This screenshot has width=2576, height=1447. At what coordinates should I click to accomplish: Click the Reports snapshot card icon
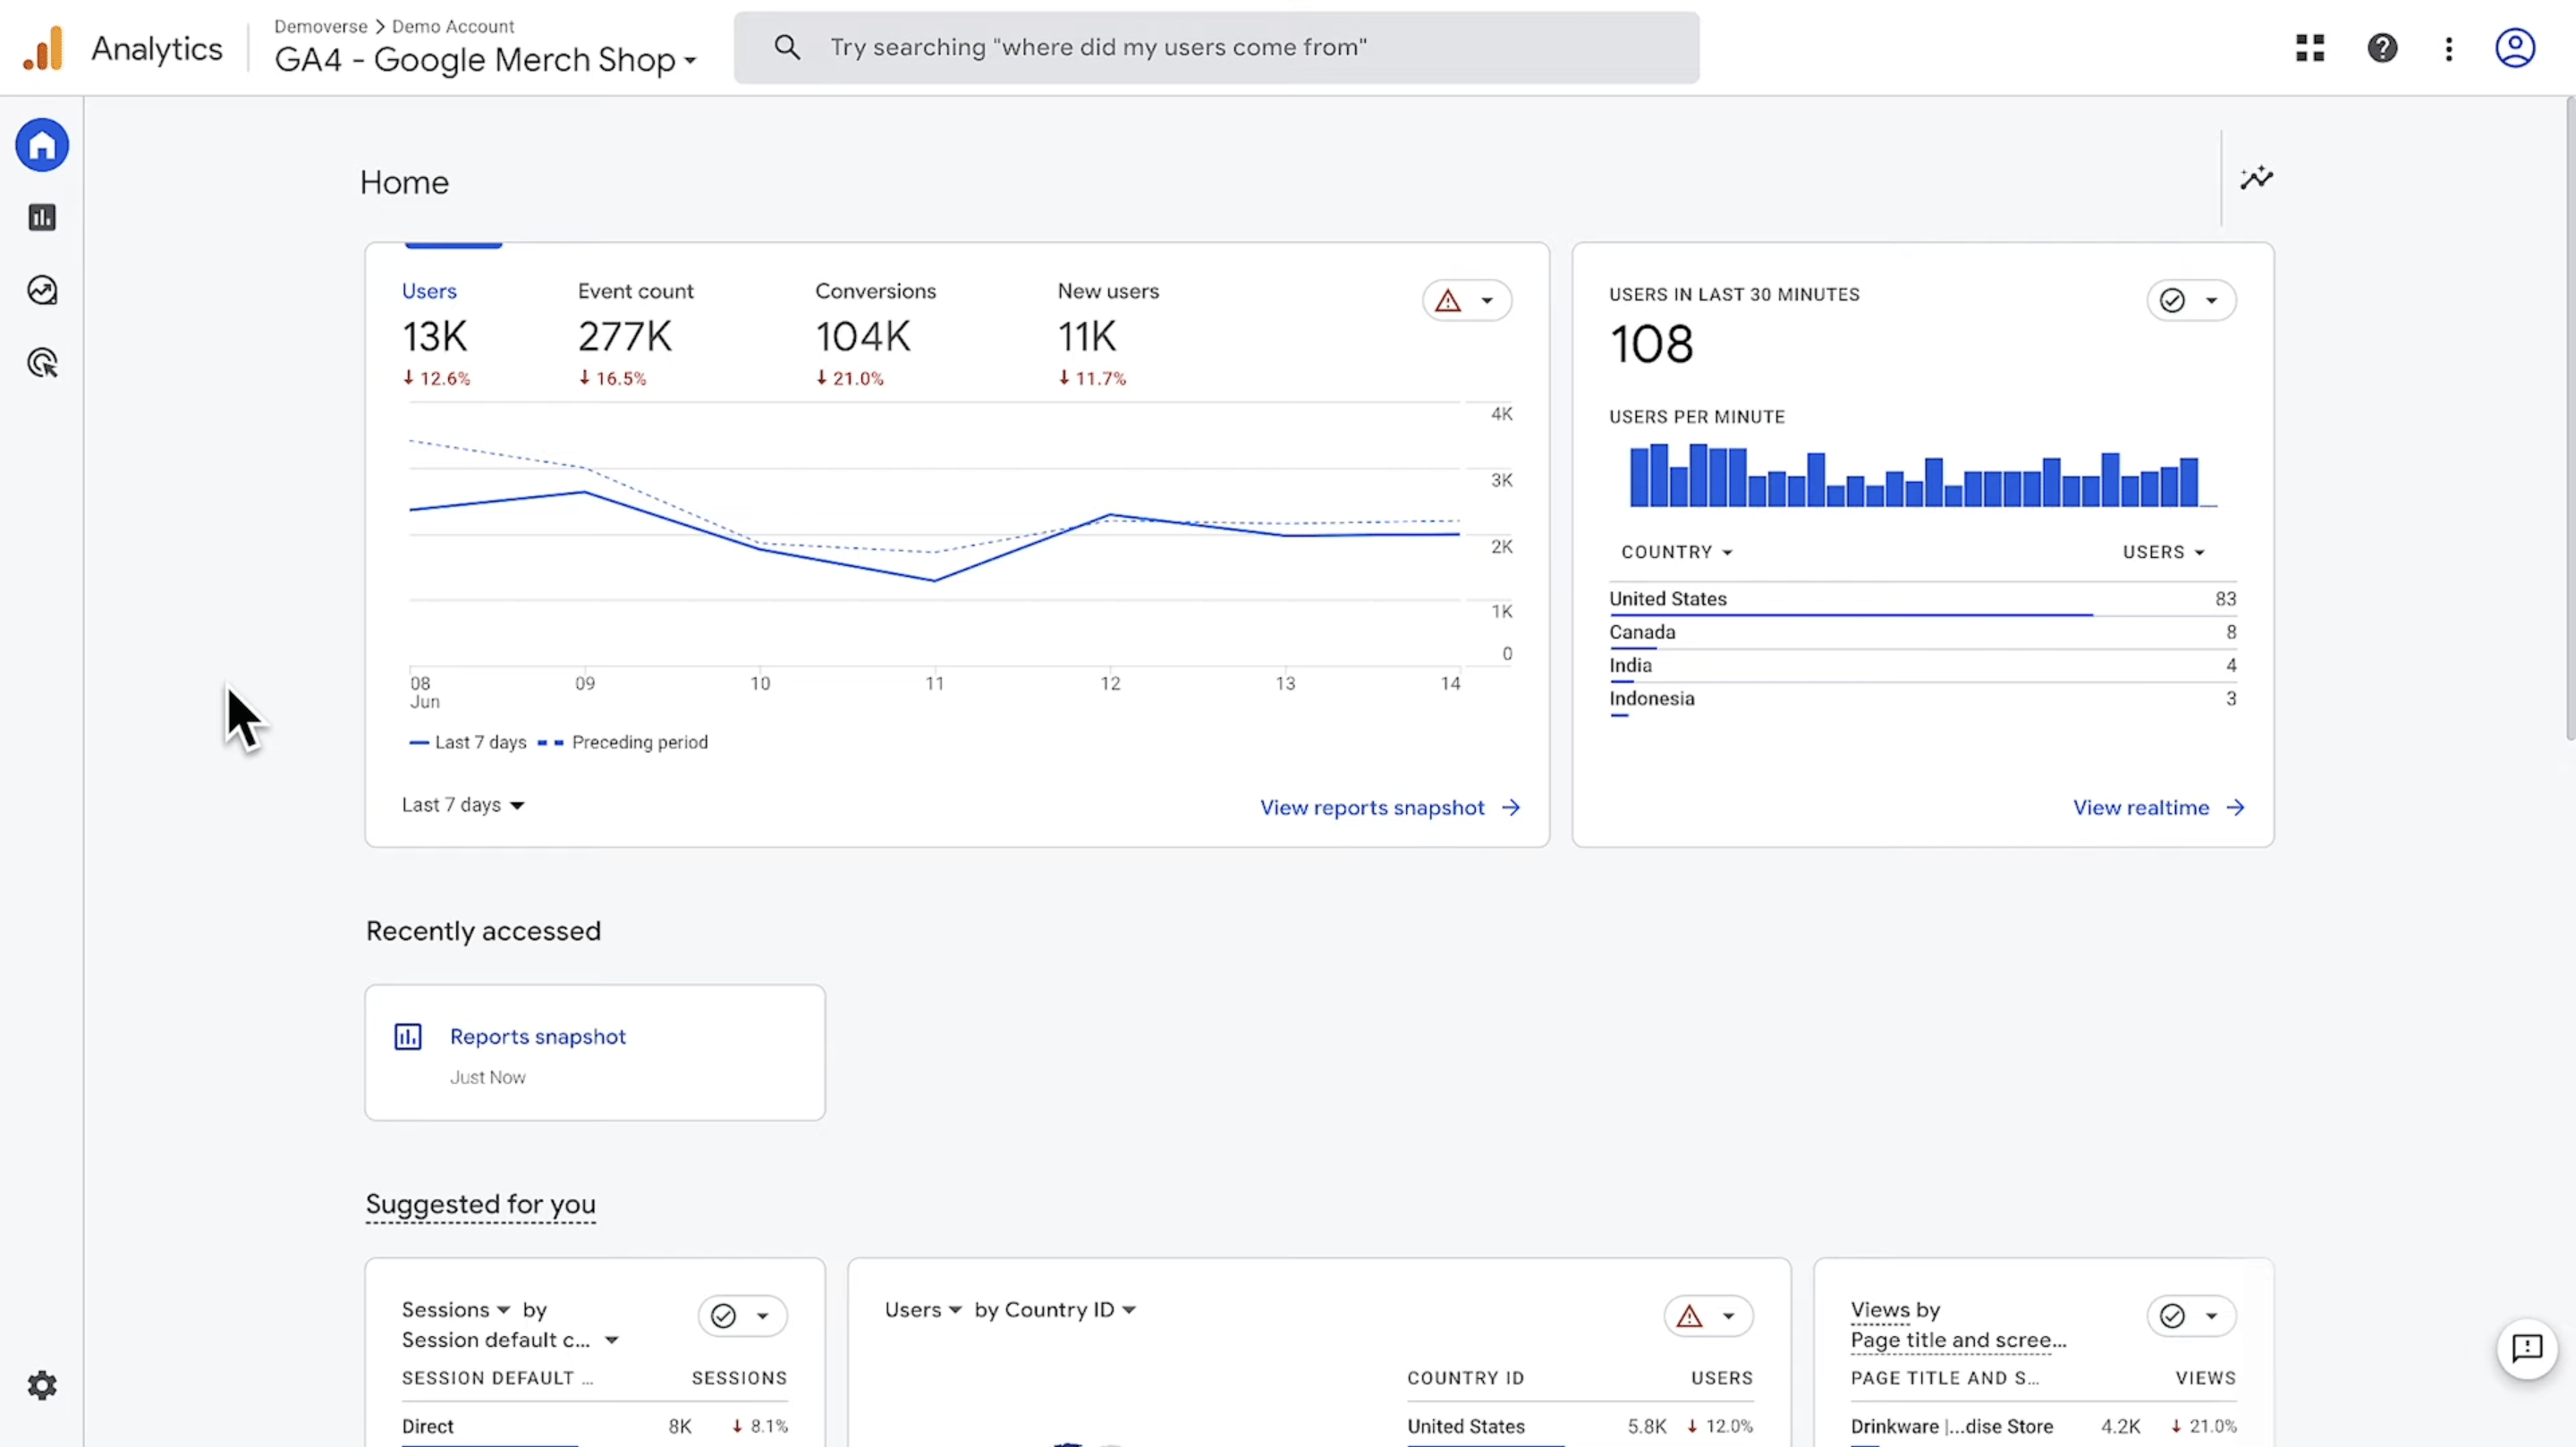(x=408, y=1036)
